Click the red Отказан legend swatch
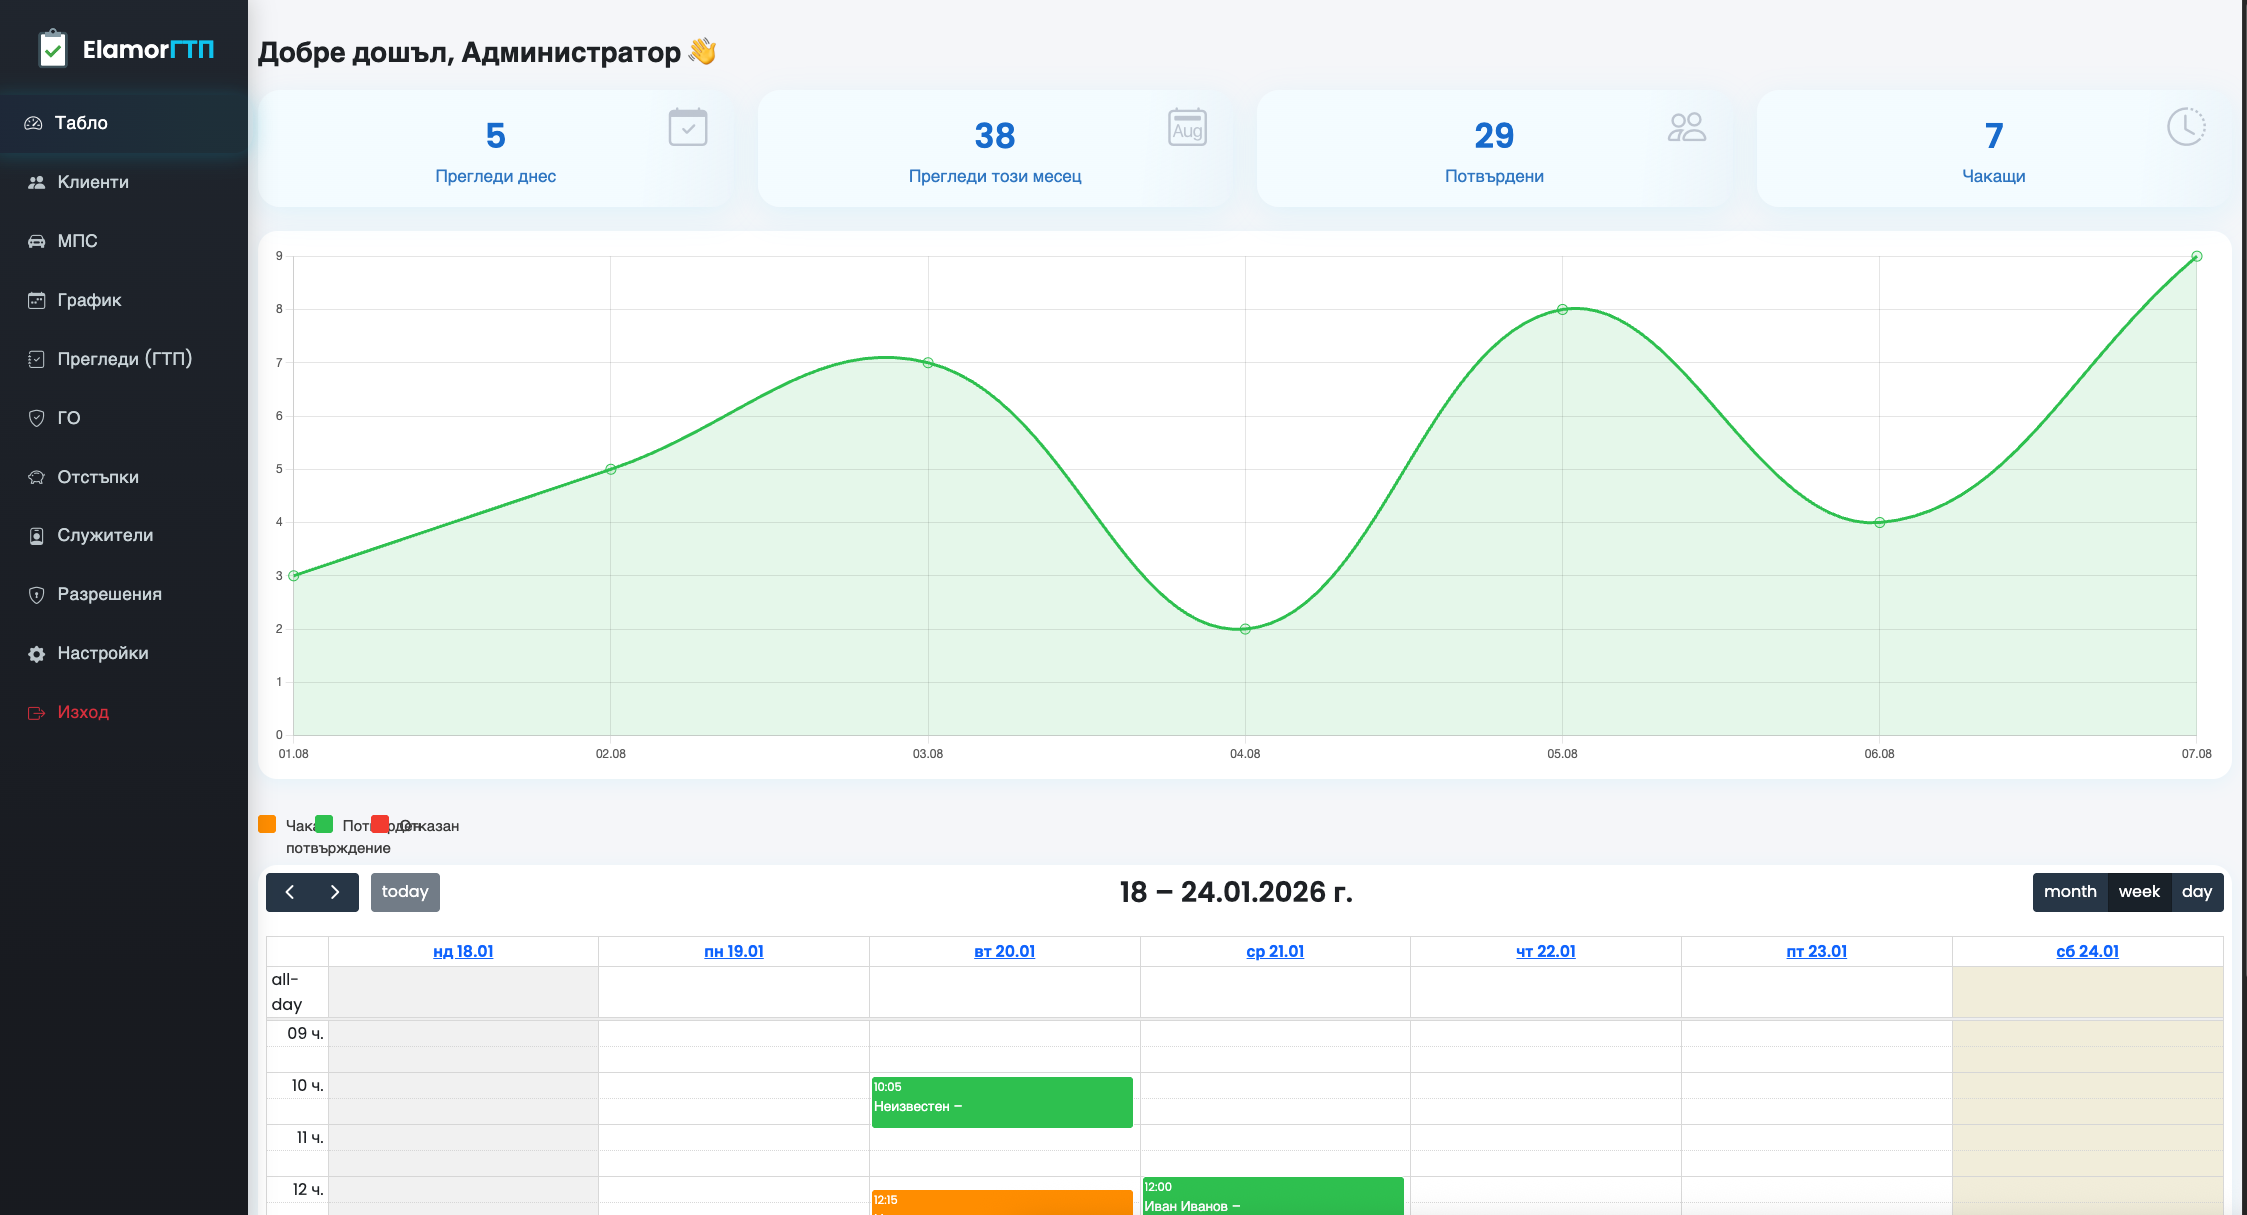Viewport: 2247px width, 1215px height. coord(380,824)
